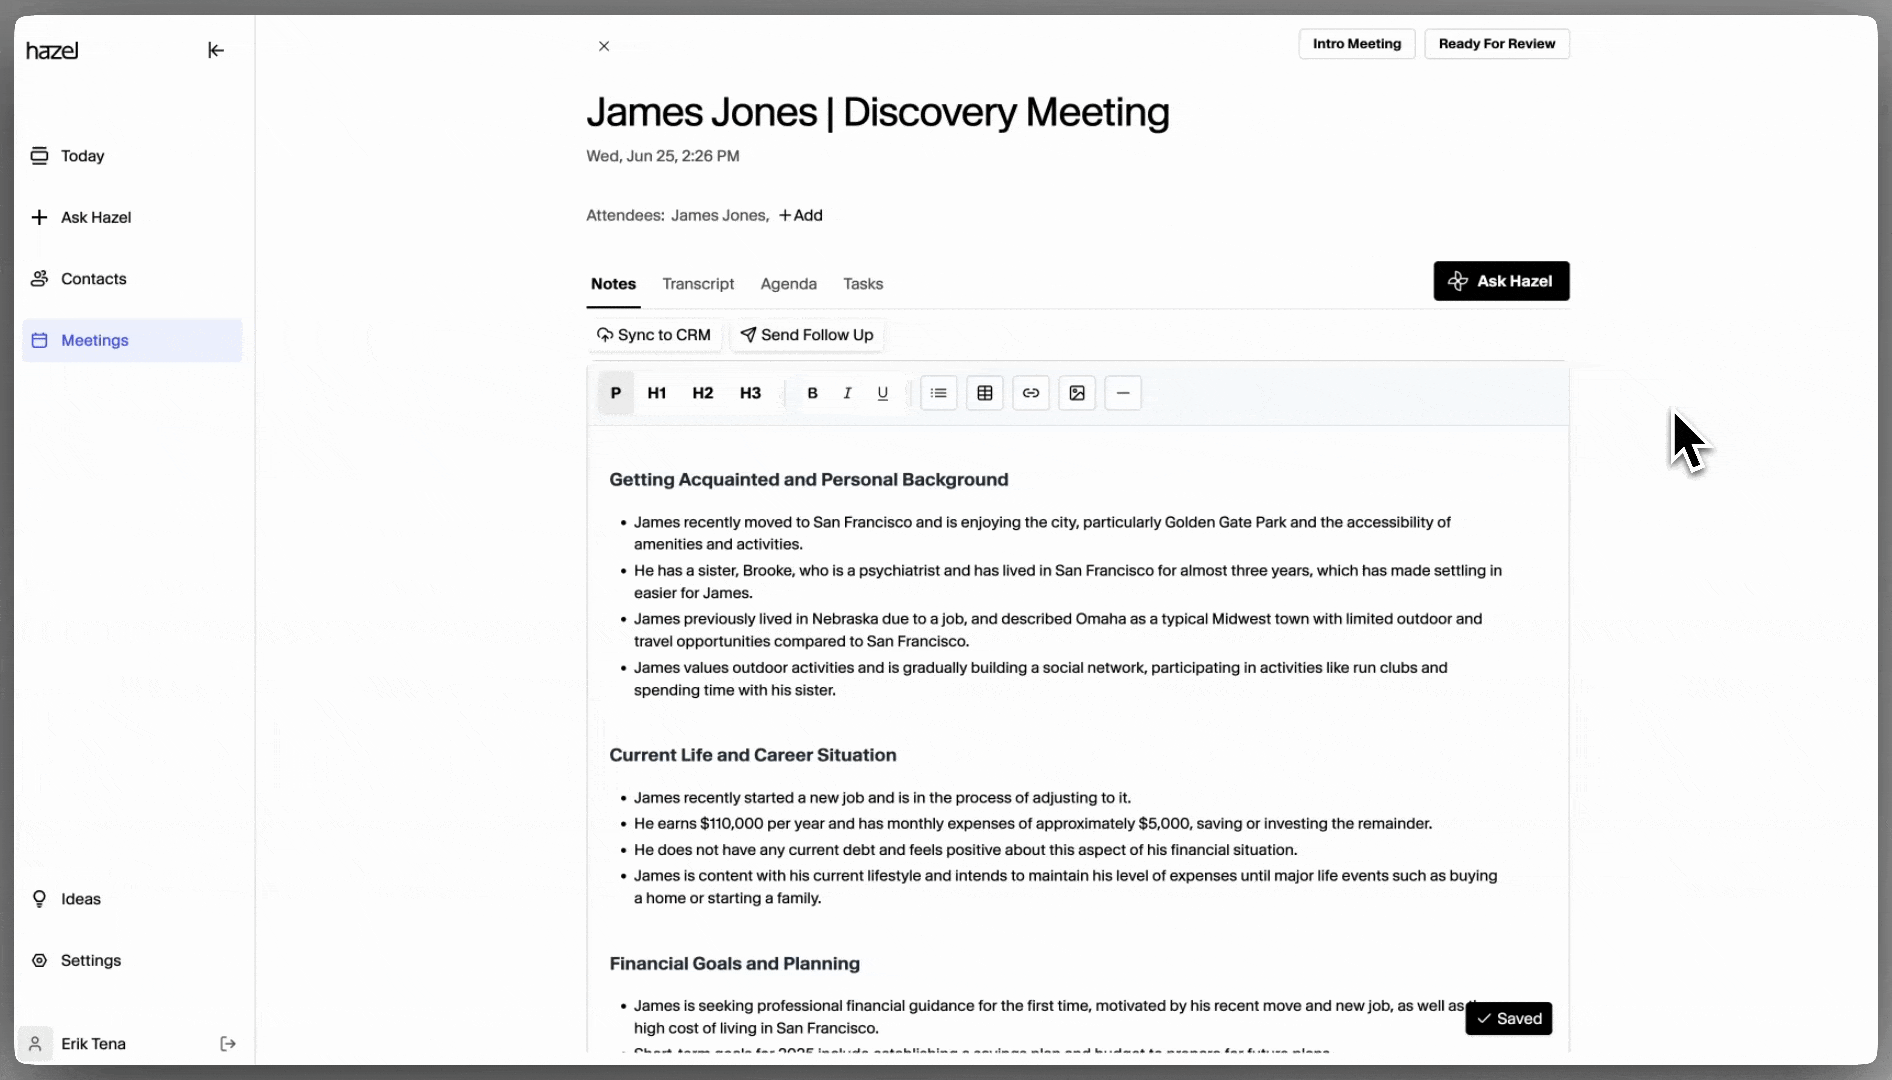Screen dimensions: 1892x1080
Task: Insert a bullet list
Action: [x=938, y=393]
